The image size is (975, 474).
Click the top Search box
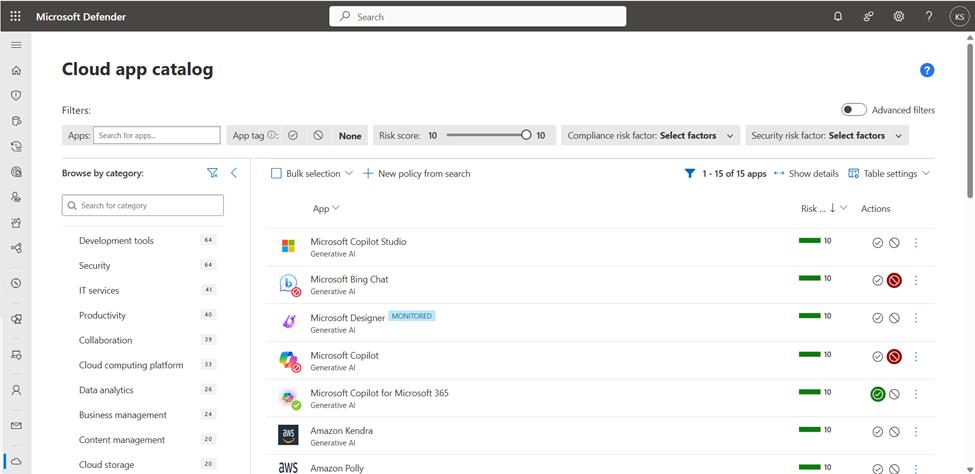(478, 17)
